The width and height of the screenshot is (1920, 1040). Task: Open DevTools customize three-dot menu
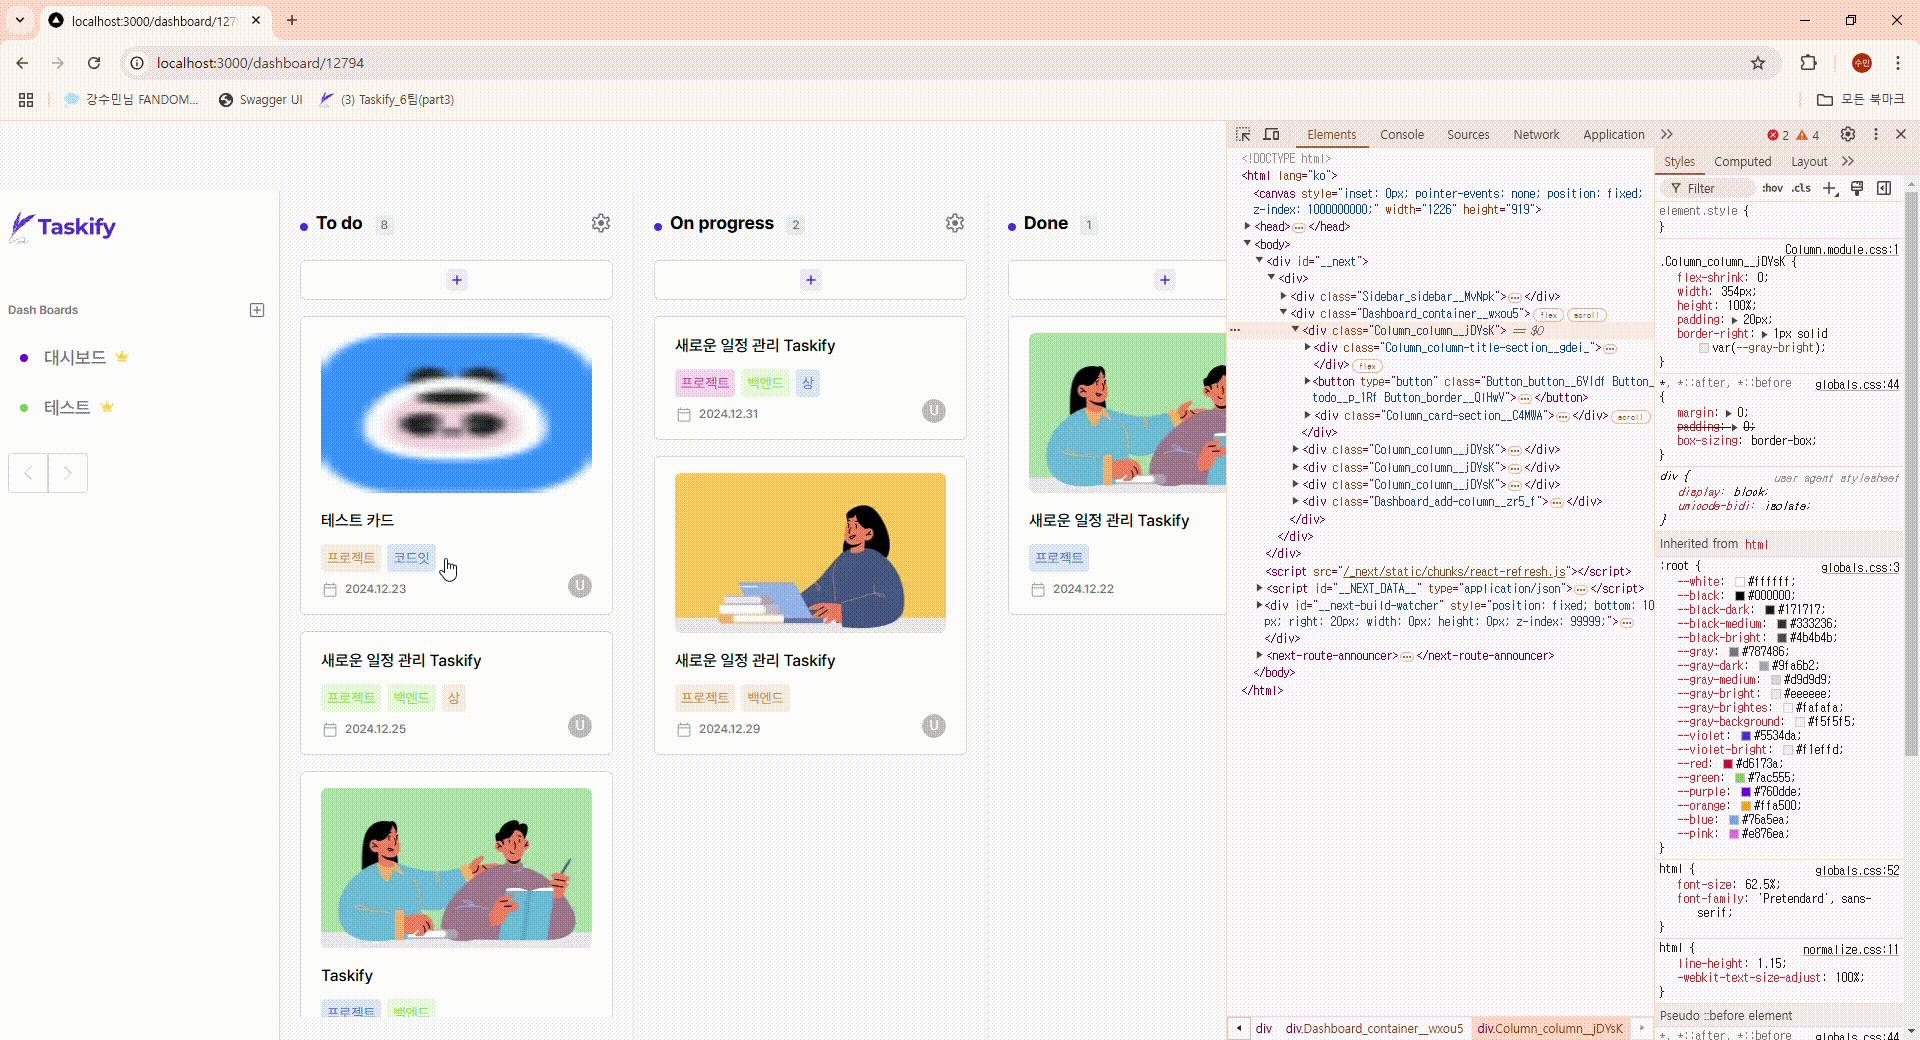point(1876,134)
